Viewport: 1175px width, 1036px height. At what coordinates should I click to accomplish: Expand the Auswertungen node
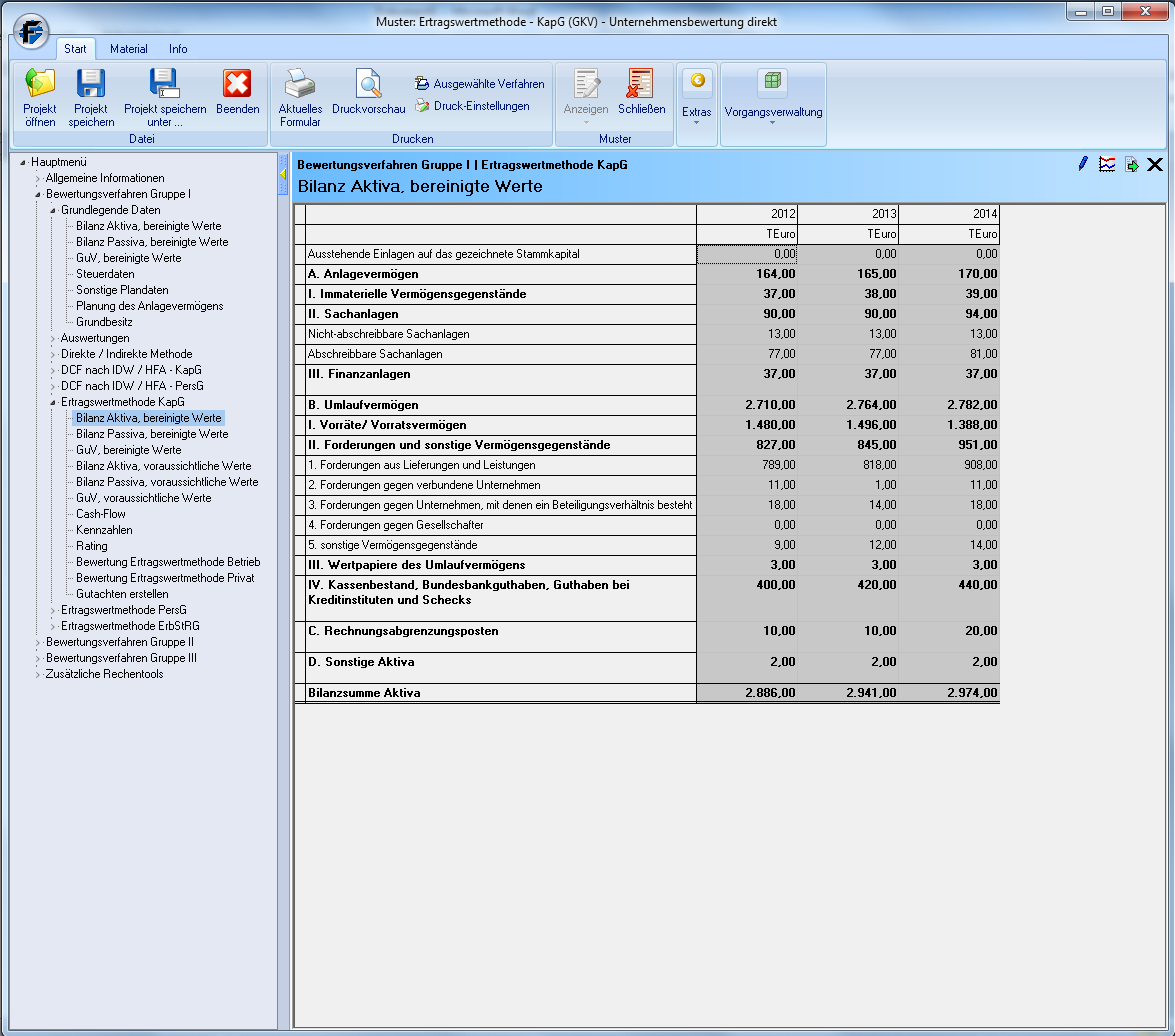pos(52,339)
